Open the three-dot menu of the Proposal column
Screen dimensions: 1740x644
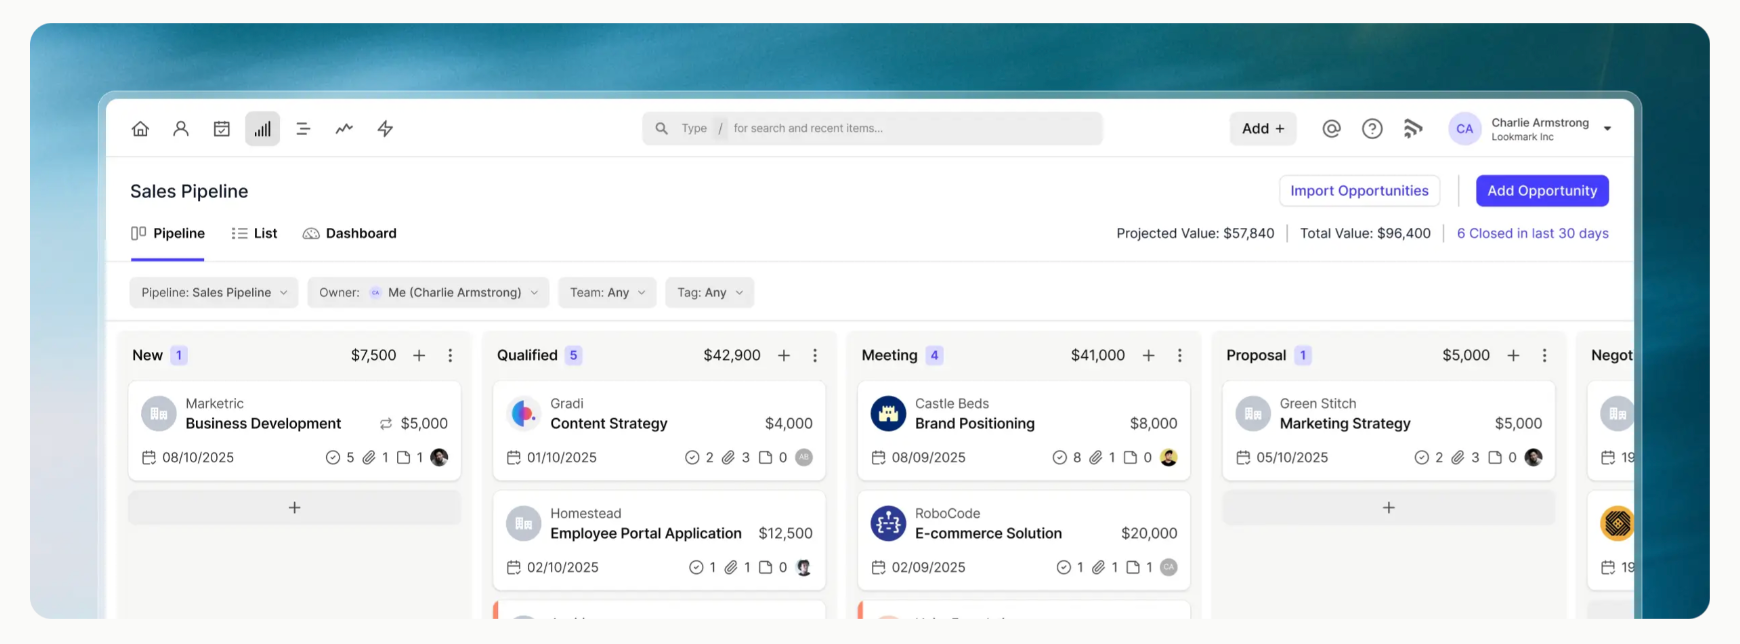pos(1545,356)
